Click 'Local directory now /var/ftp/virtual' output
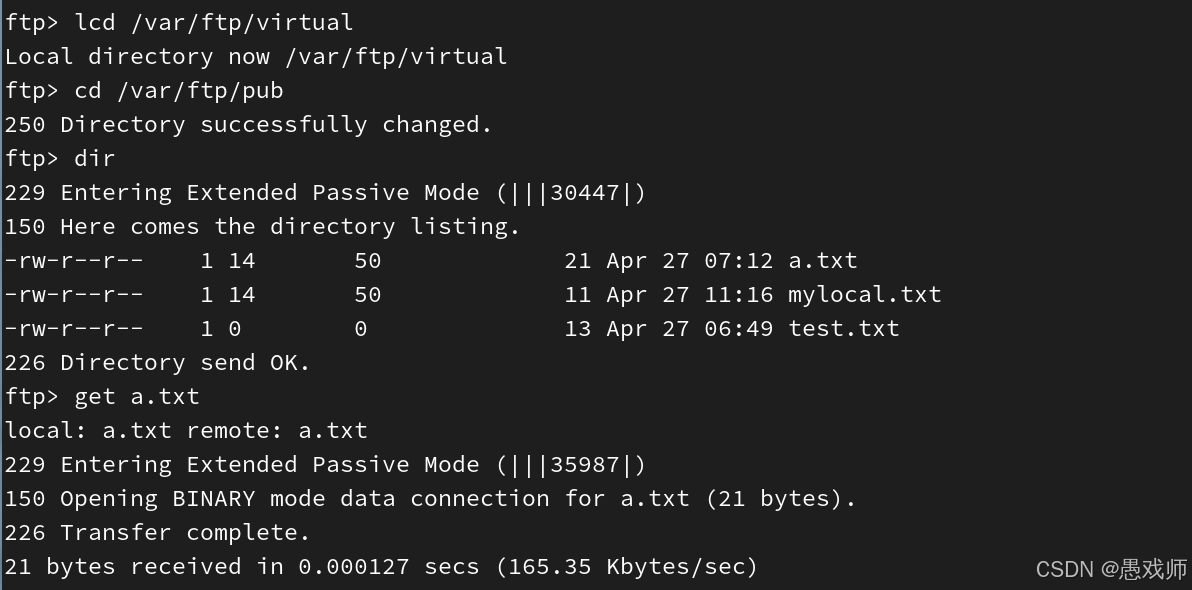1192x590 pixels. 256,56
